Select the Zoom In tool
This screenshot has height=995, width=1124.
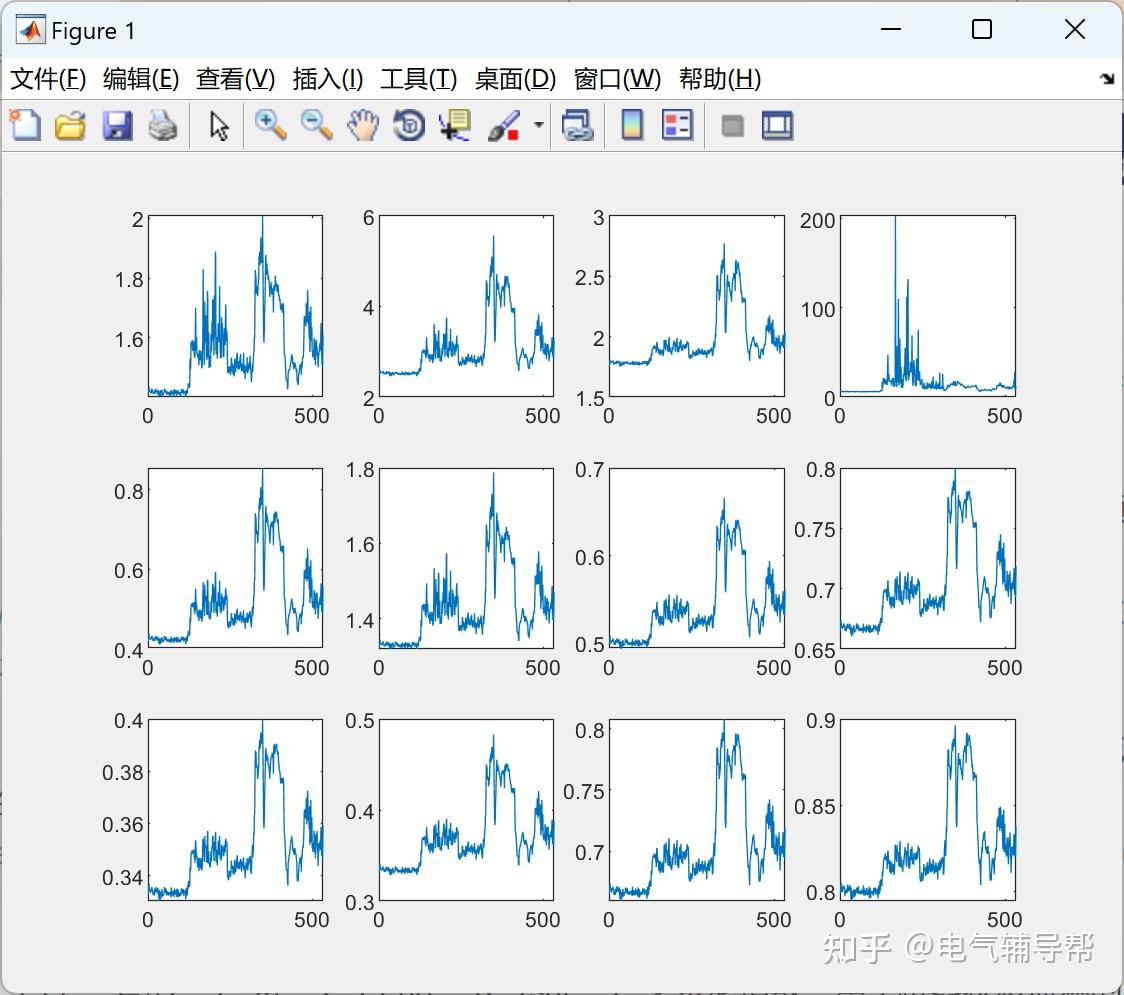270,125
